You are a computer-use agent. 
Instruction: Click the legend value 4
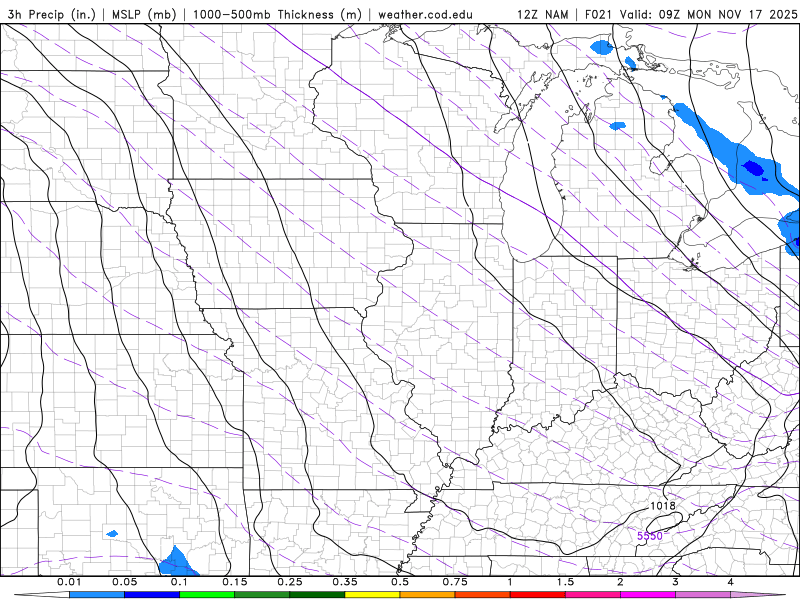(x=731, y=582)
